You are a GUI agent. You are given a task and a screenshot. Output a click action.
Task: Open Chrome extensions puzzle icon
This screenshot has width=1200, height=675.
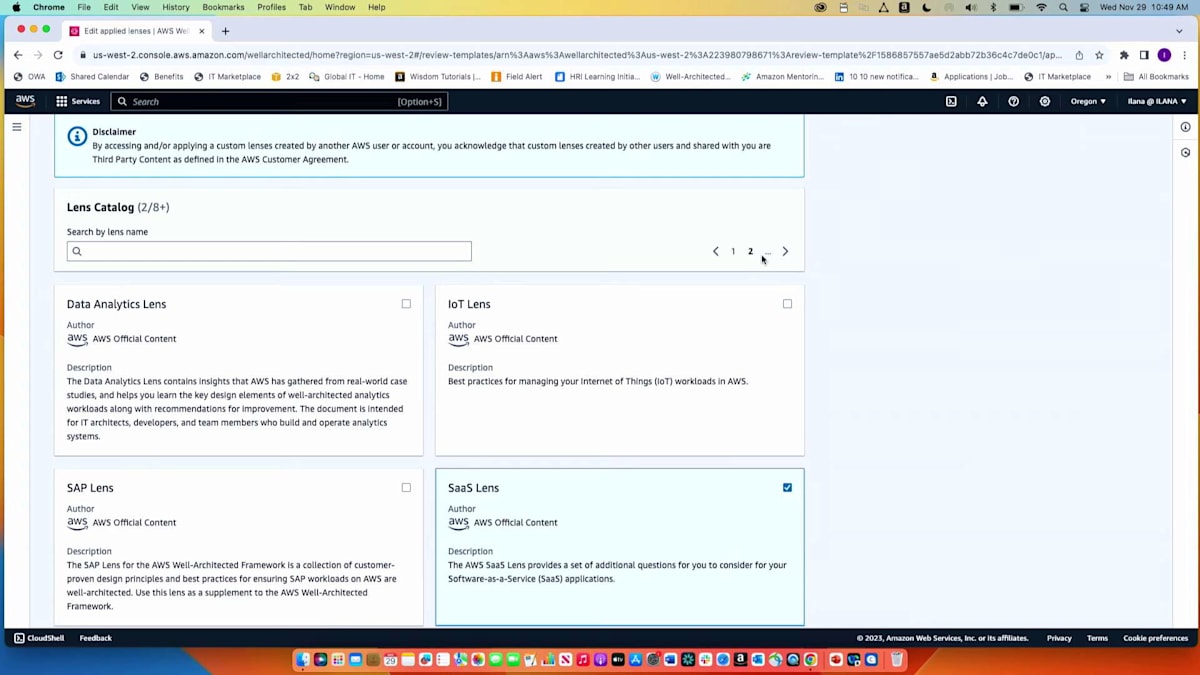(1124, 55)
